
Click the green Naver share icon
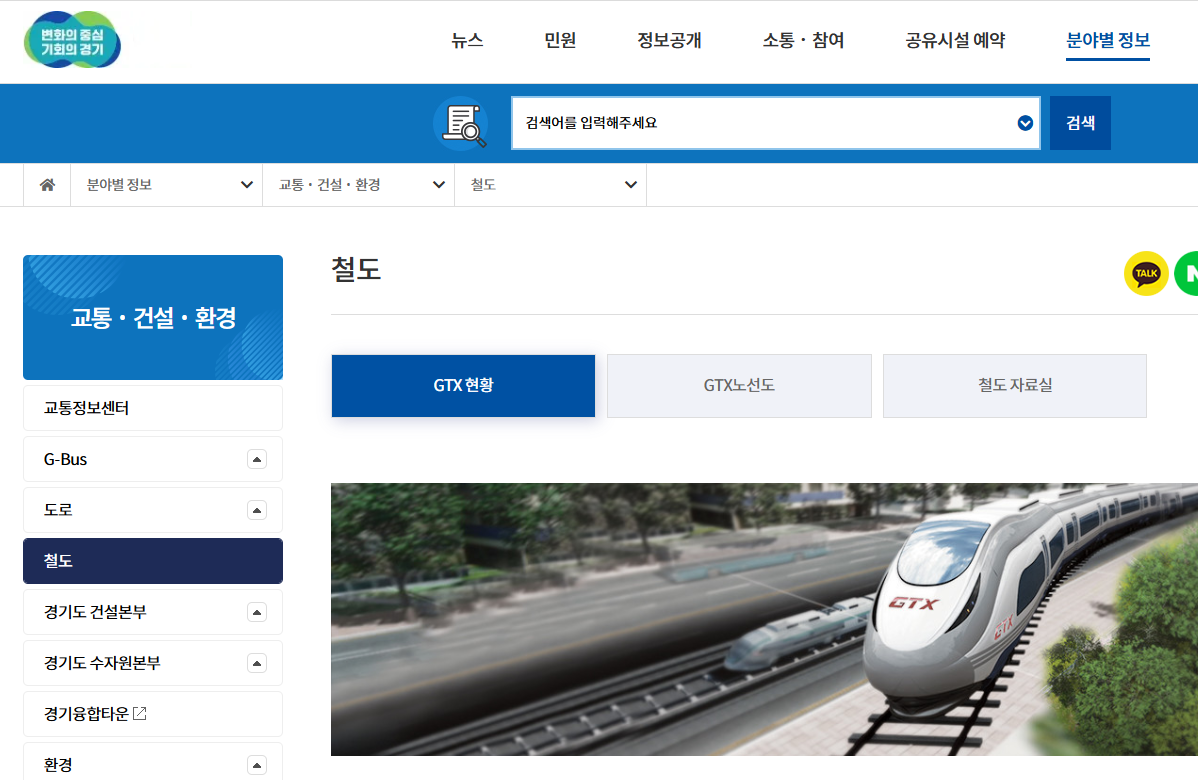(1190, 273)
